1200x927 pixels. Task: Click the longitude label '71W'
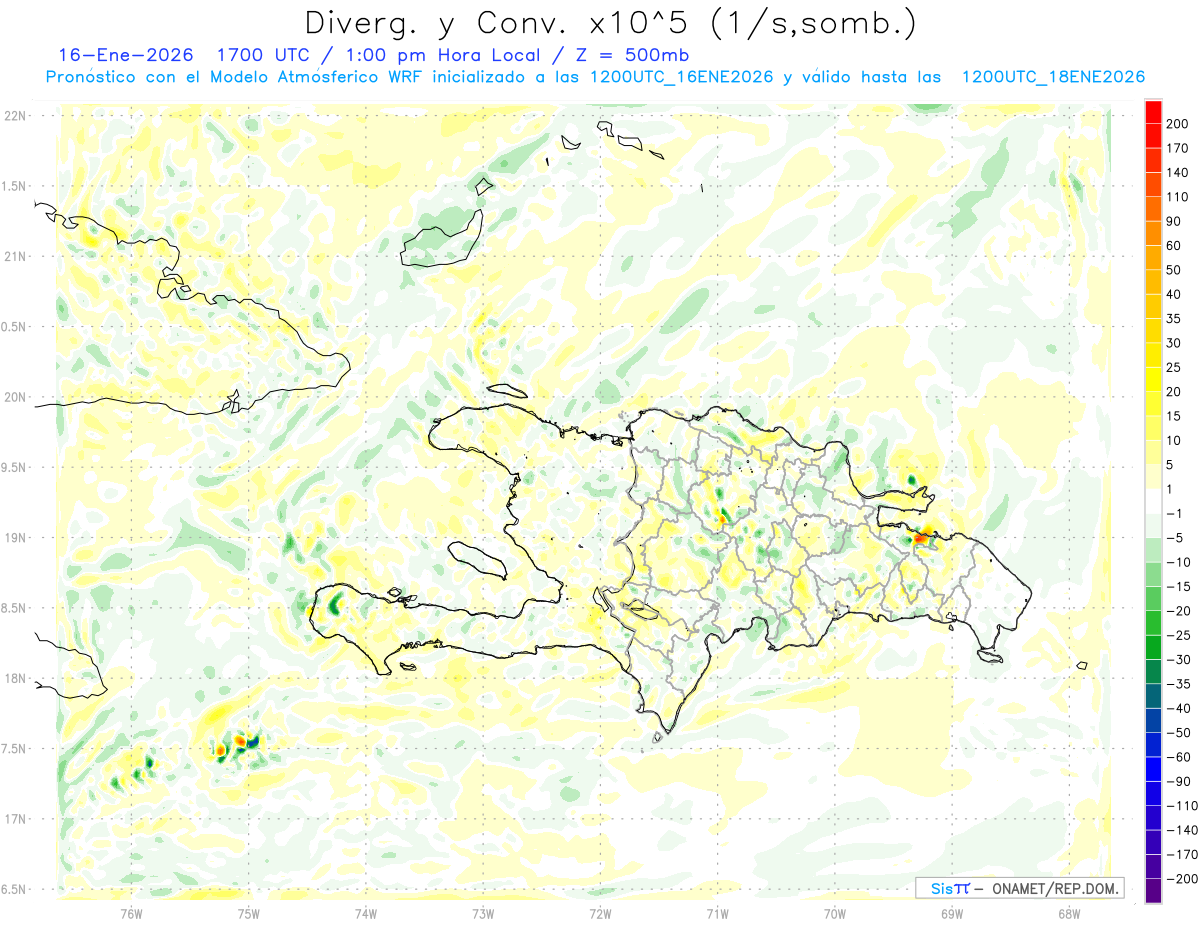717,913
